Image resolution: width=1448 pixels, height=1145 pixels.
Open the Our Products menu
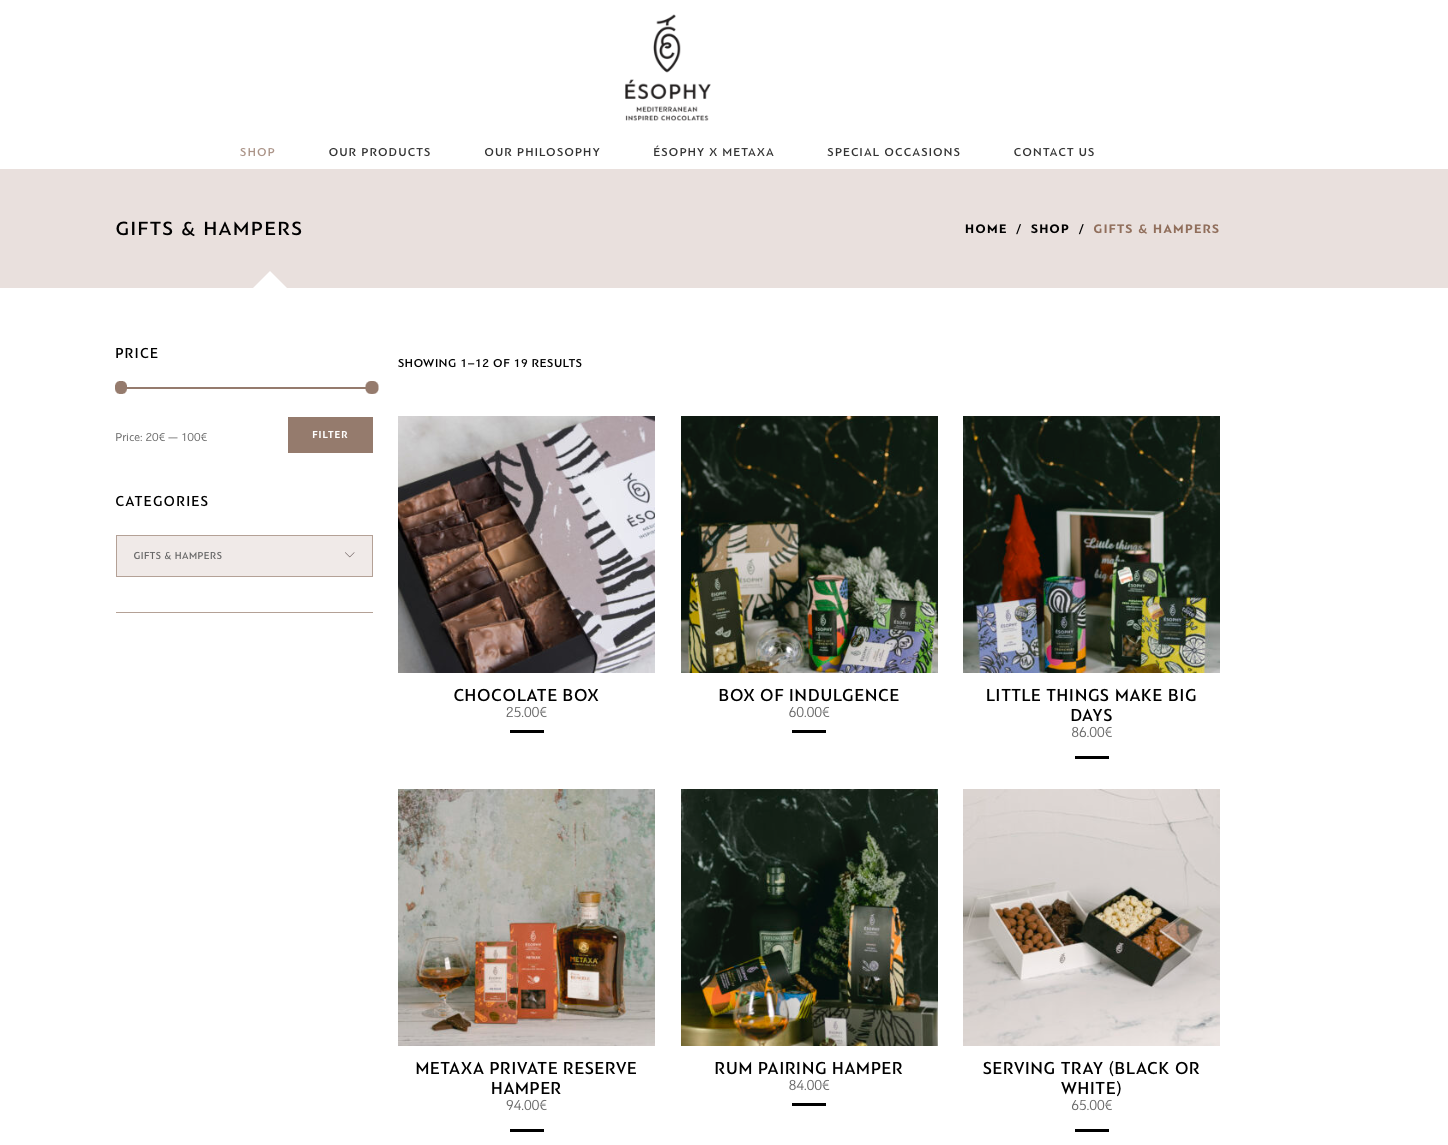point(380,152)
